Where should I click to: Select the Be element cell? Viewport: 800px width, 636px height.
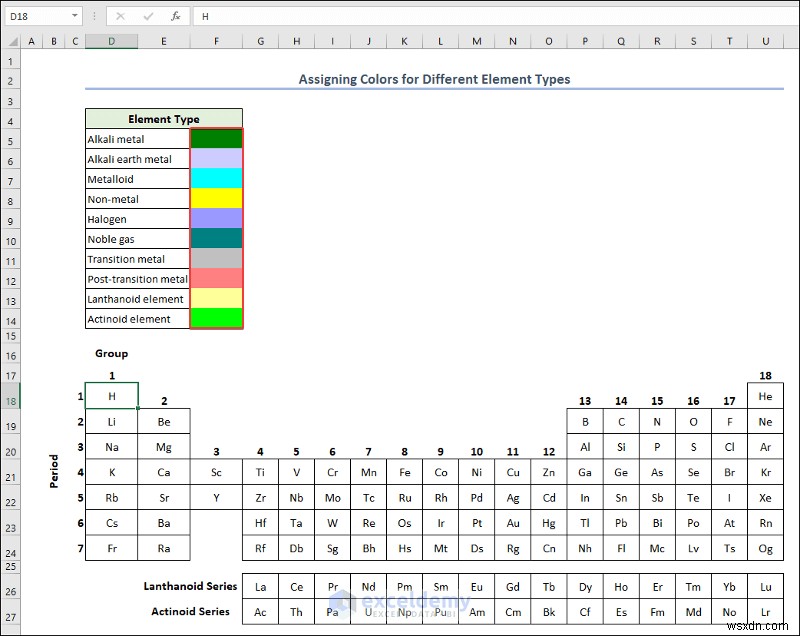(164, 422)
